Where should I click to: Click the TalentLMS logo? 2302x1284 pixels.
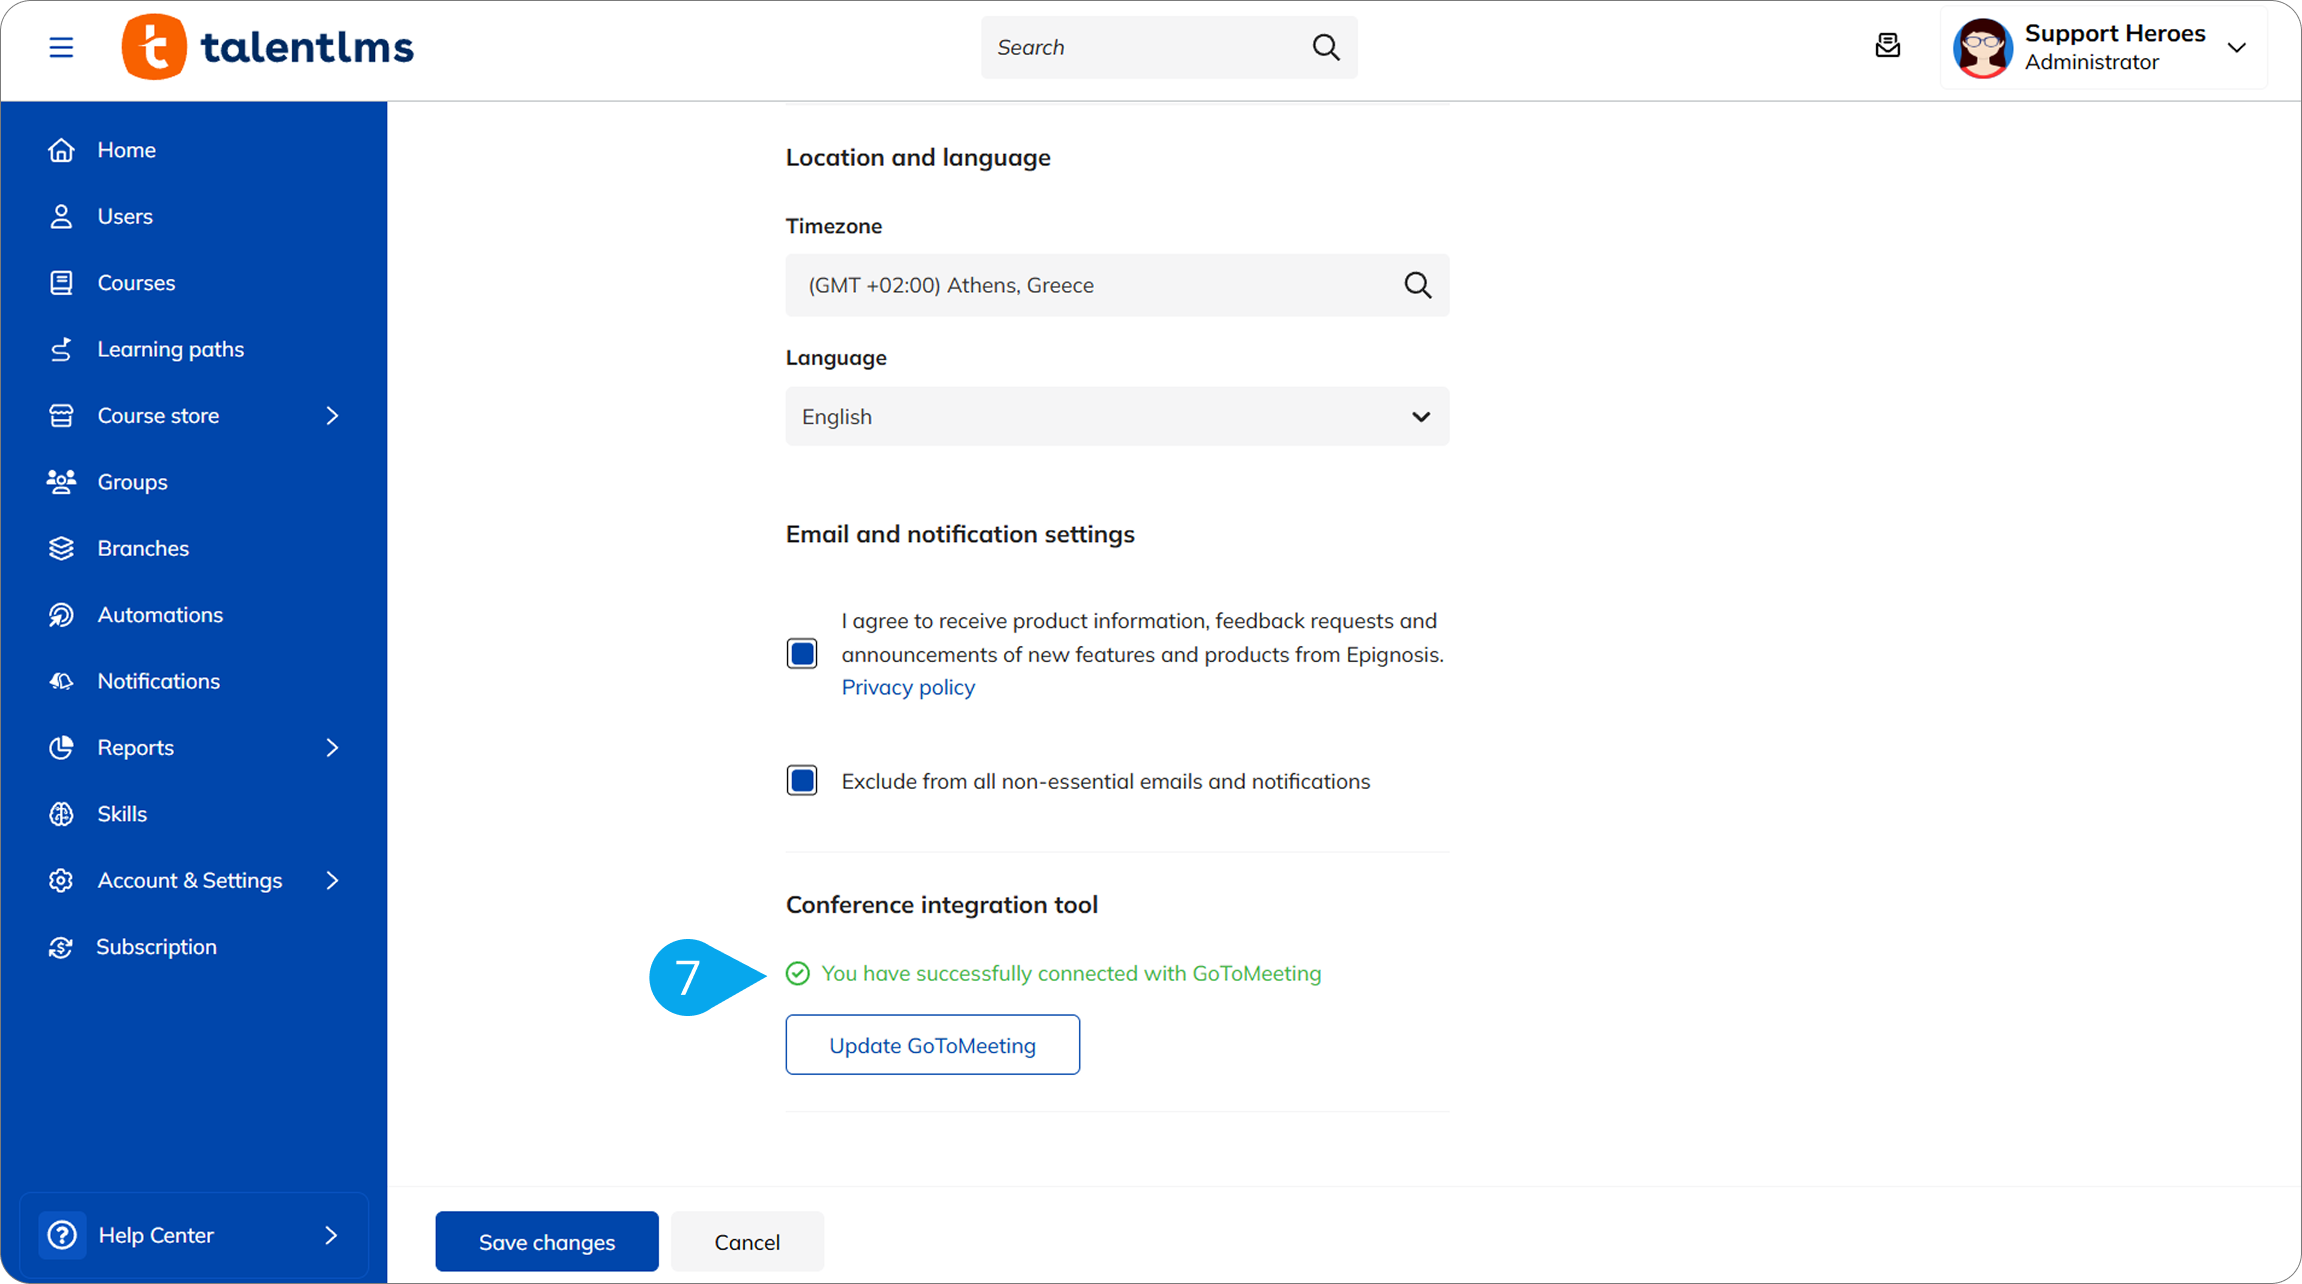pyautogui.click(x=267, y=47)
